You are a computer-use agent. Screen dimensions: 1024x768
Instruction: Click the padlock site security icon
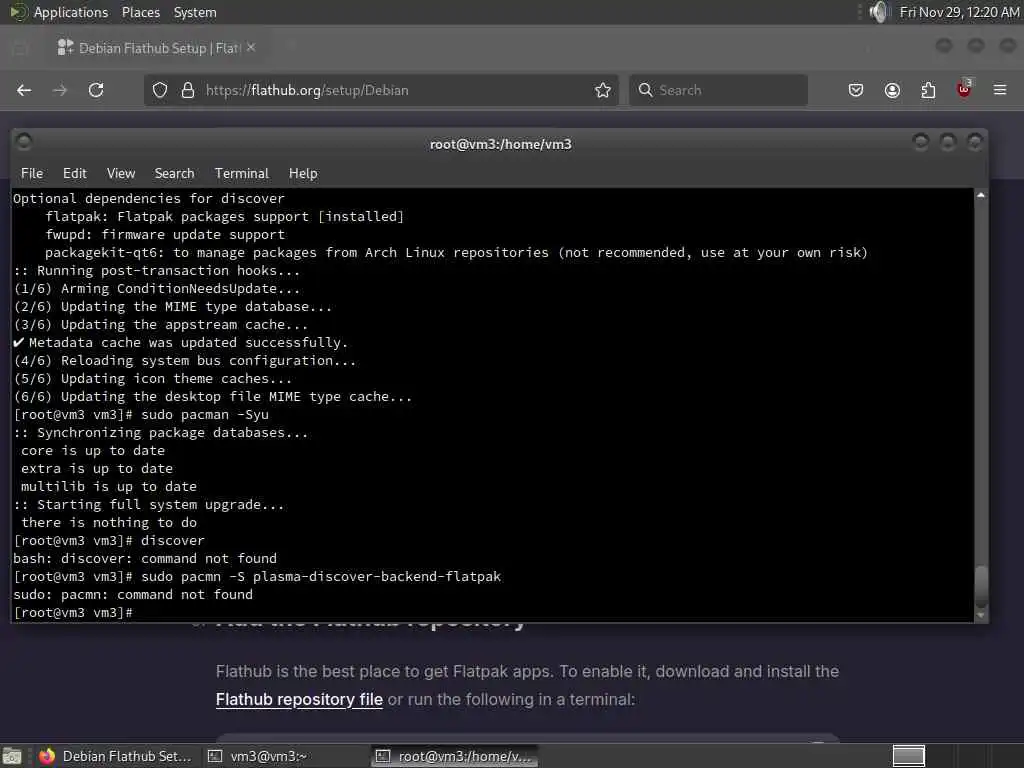point(188,90)
